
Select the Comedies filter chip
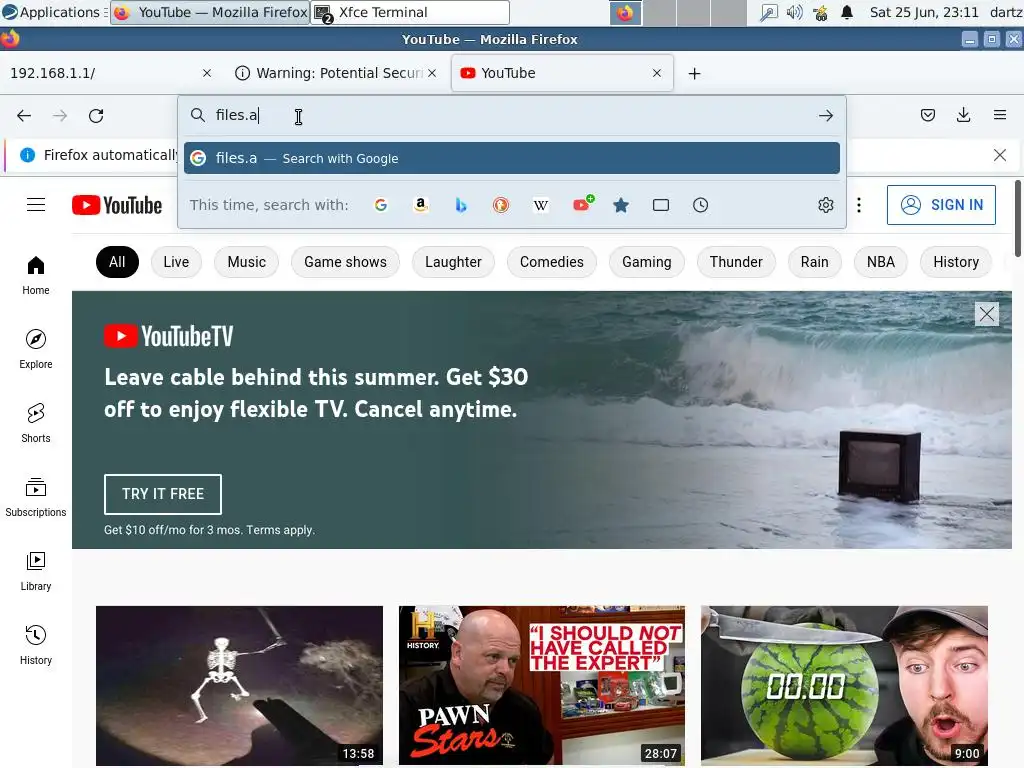(552, 262)
